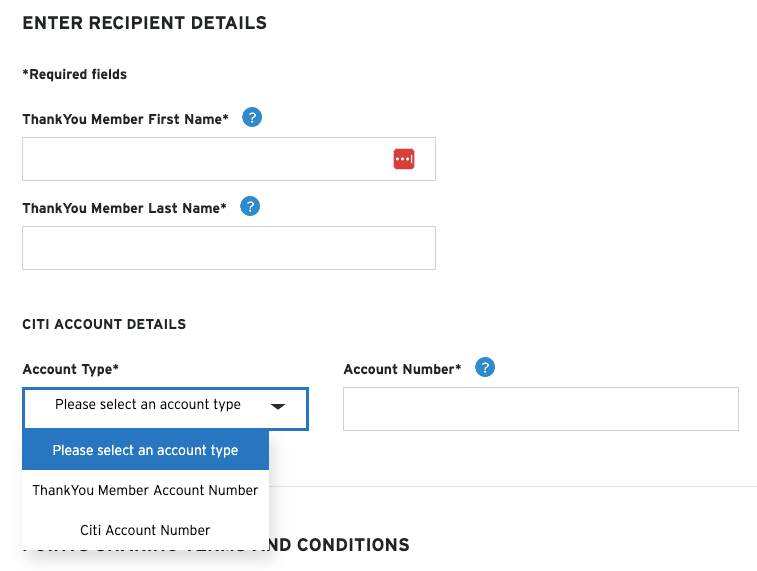Screen dimensions: 757x571
Task: Collapse the Account Type dropdown arrow
Action: click(x=278, y=406)
